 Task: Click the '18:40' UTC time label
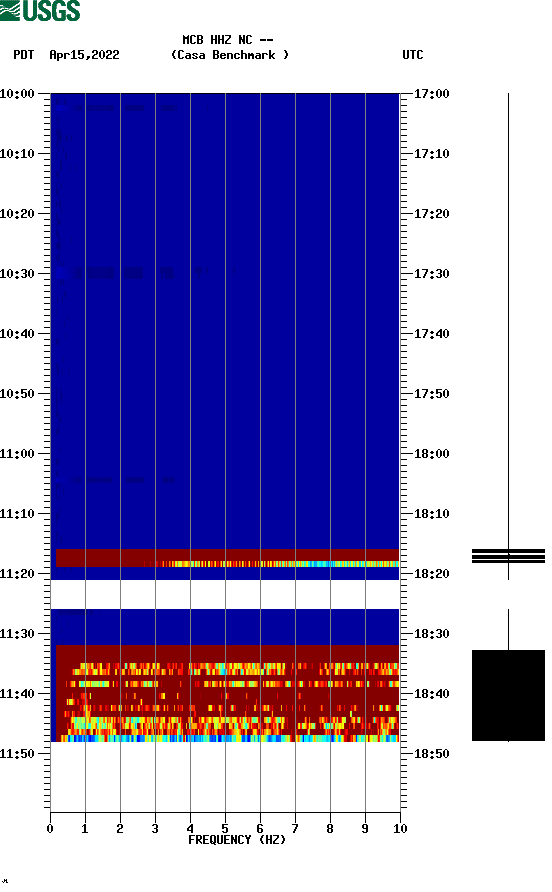(x=431, y=693)
